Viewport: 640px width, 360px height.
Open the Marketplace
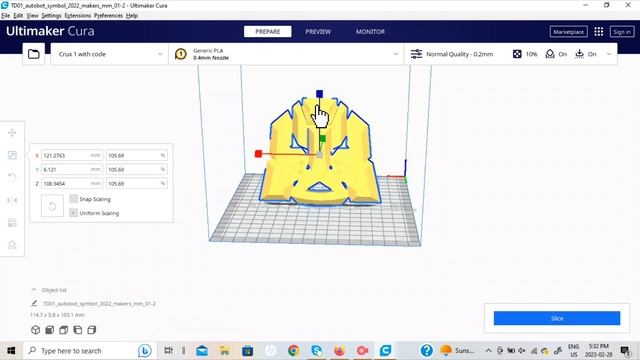pyautogui.click(x=569, y=32)
